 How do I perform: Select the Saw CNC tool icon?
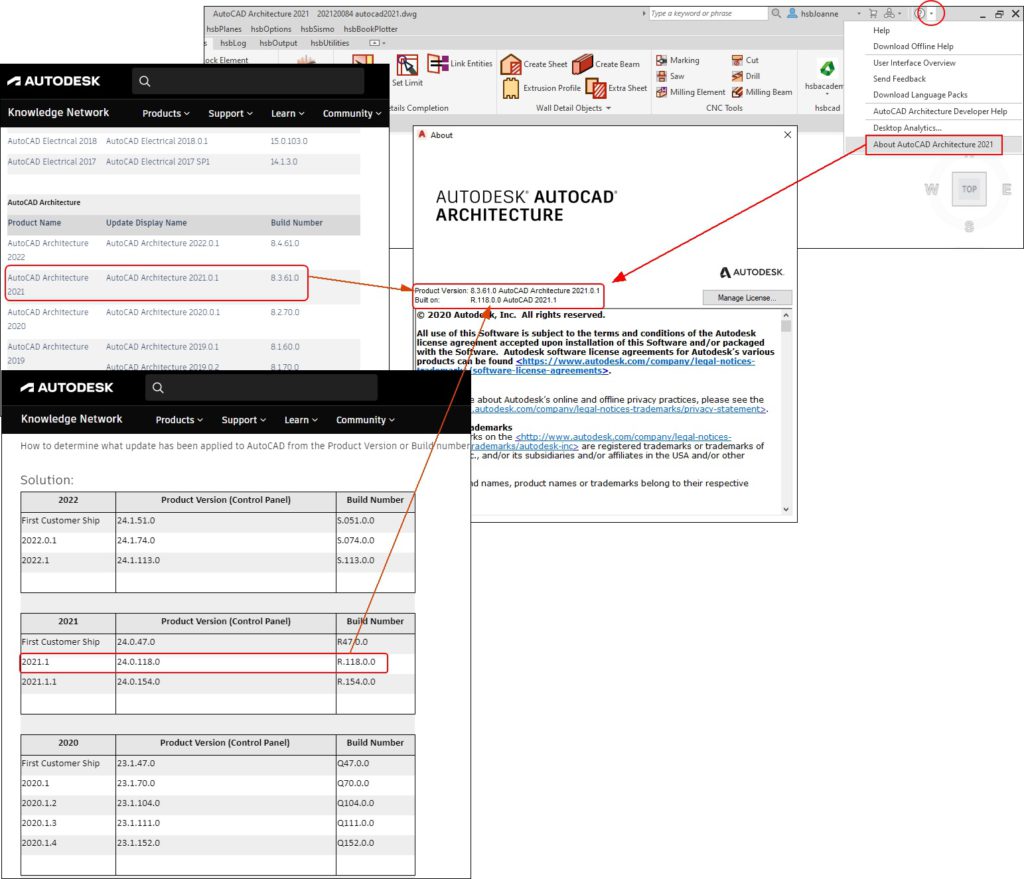(x=662, y=76)
